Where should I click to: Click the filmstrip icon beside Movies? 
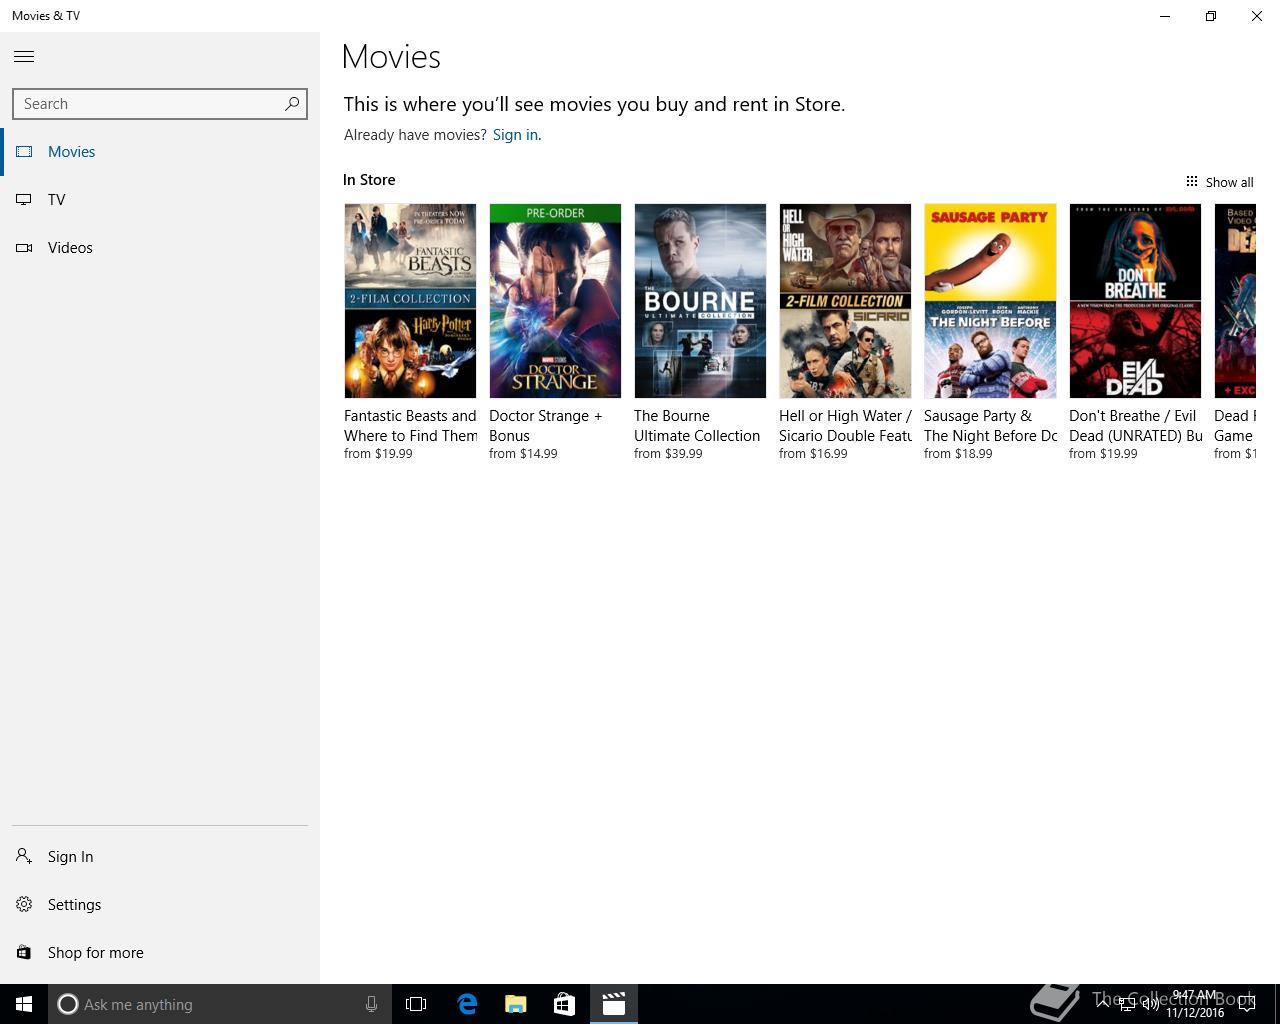click(x=24, y=152)
